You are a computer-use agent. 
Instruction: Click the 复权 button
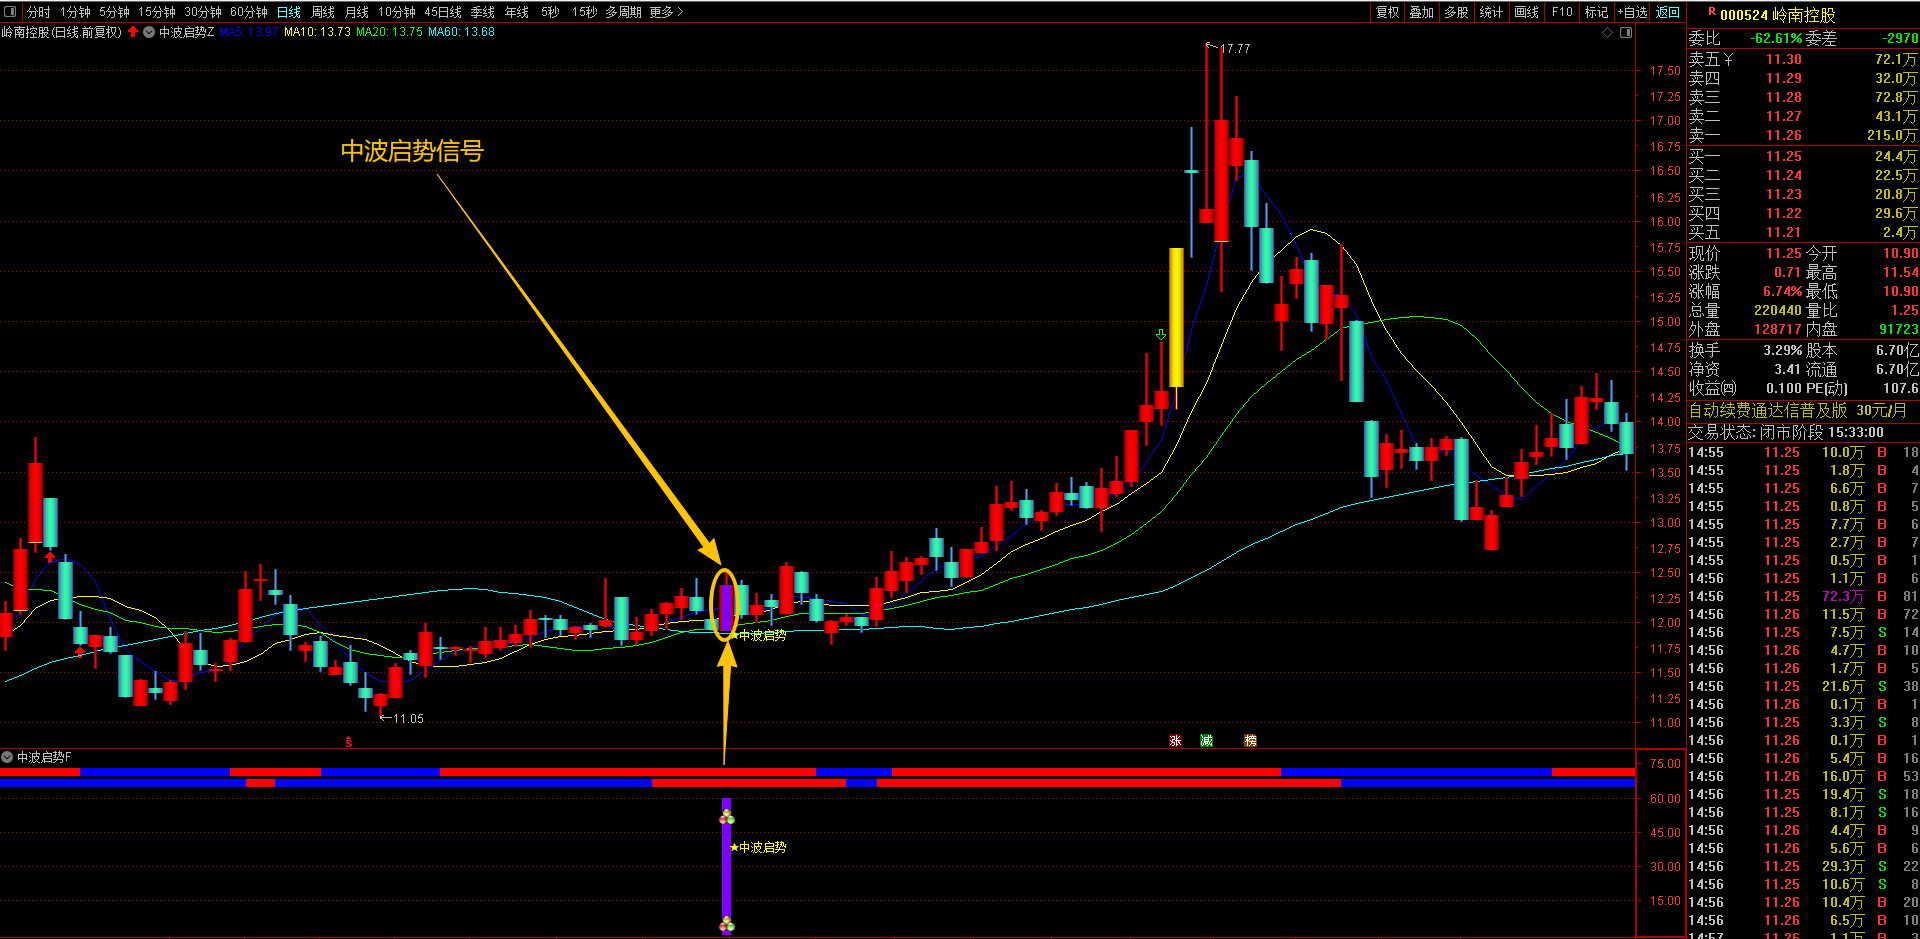[x=1387, y=12]
